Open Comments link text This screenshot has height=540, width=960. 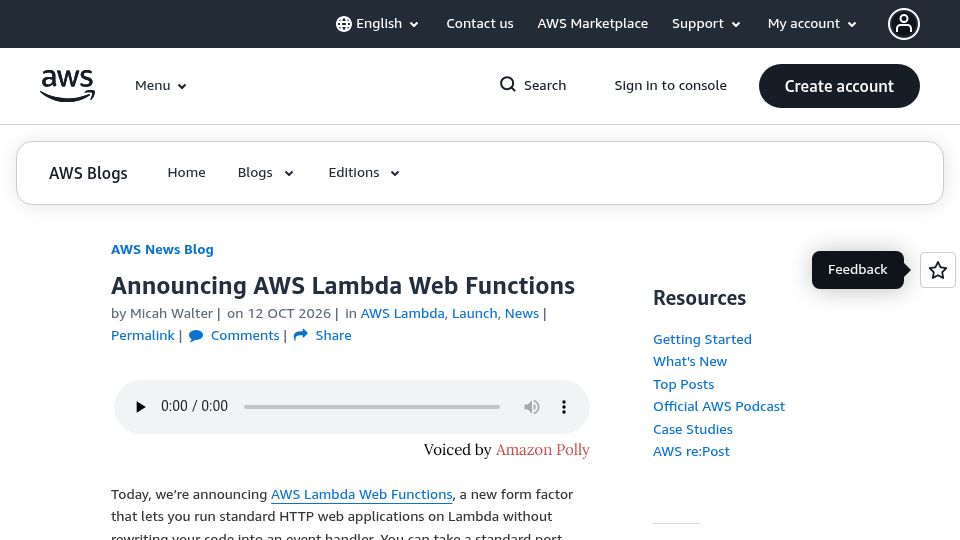click(x=245, y=336)
